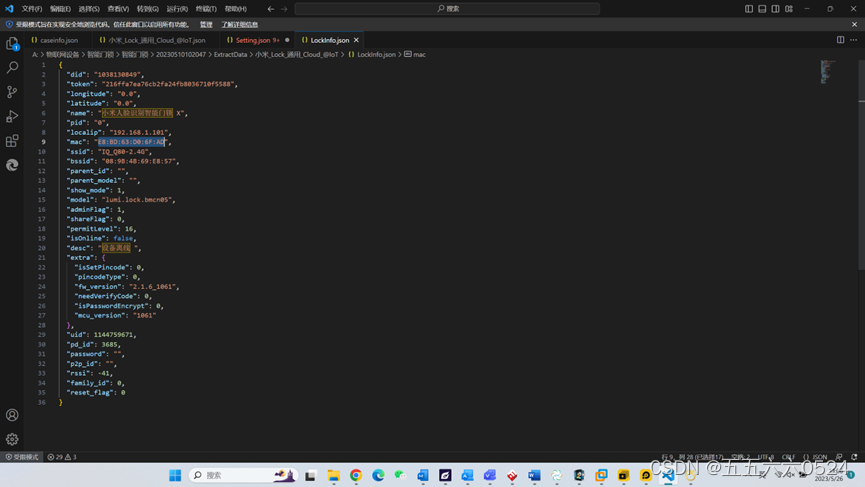Open WeChat from the taskbar
The width and height of the screenshot is (865, 487).
(x=400, y=475)
